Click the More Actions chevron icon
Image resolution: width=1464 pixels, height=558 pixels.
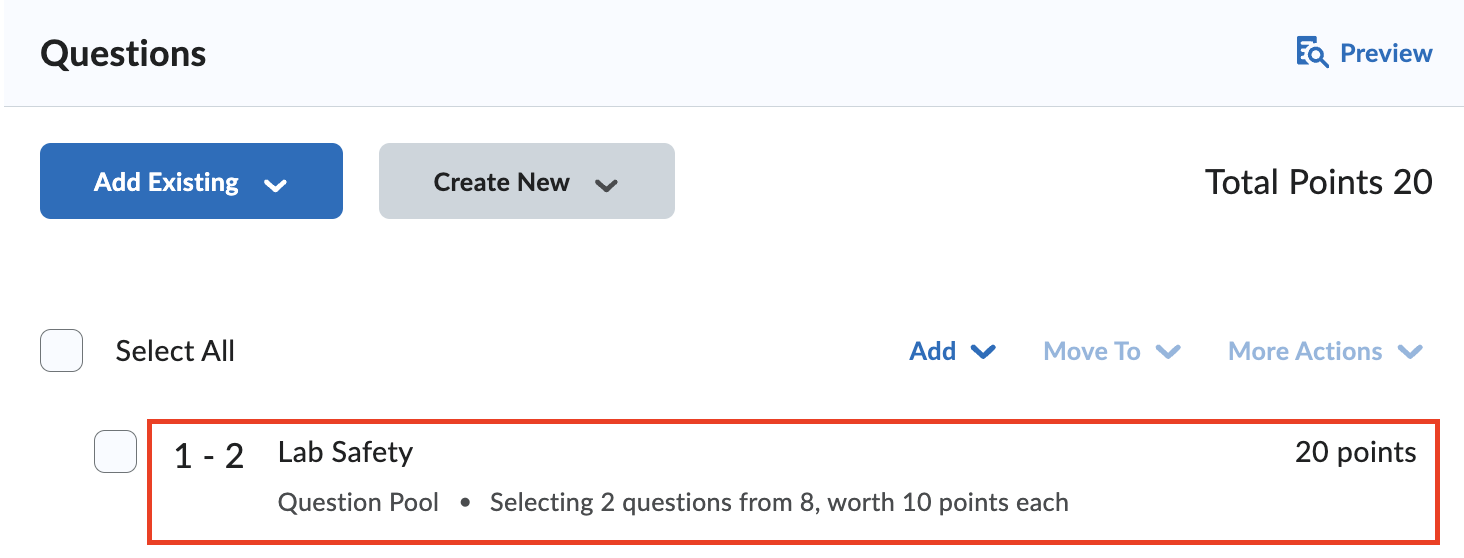click(1410, 352)
